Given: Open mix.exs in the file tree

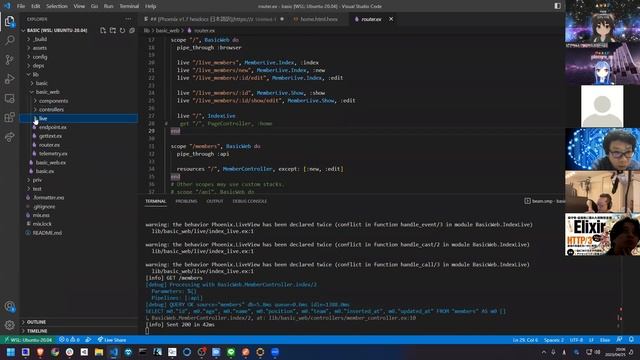Looking at the screenshot, I should pos(79,215).
